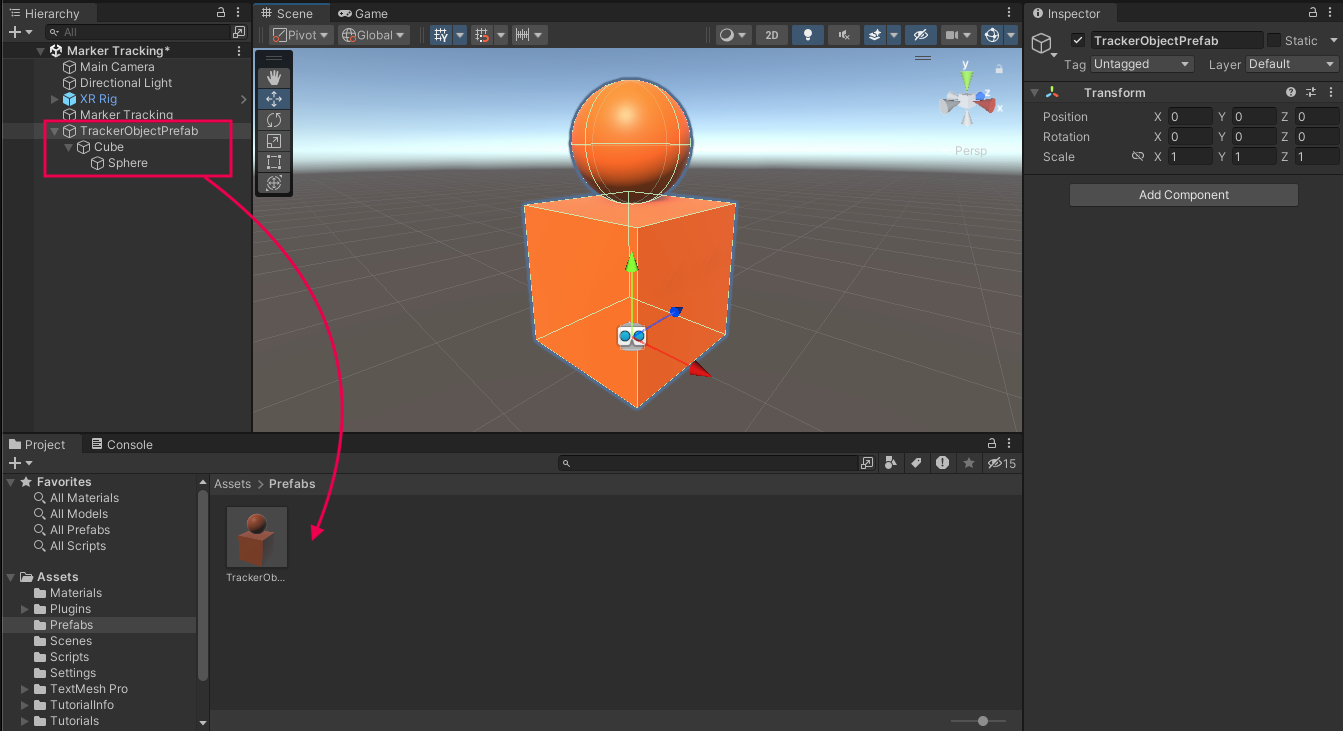Toggle scene lighting bulb icon
Screen dimensions: 1343x731
tap(807, 35)
